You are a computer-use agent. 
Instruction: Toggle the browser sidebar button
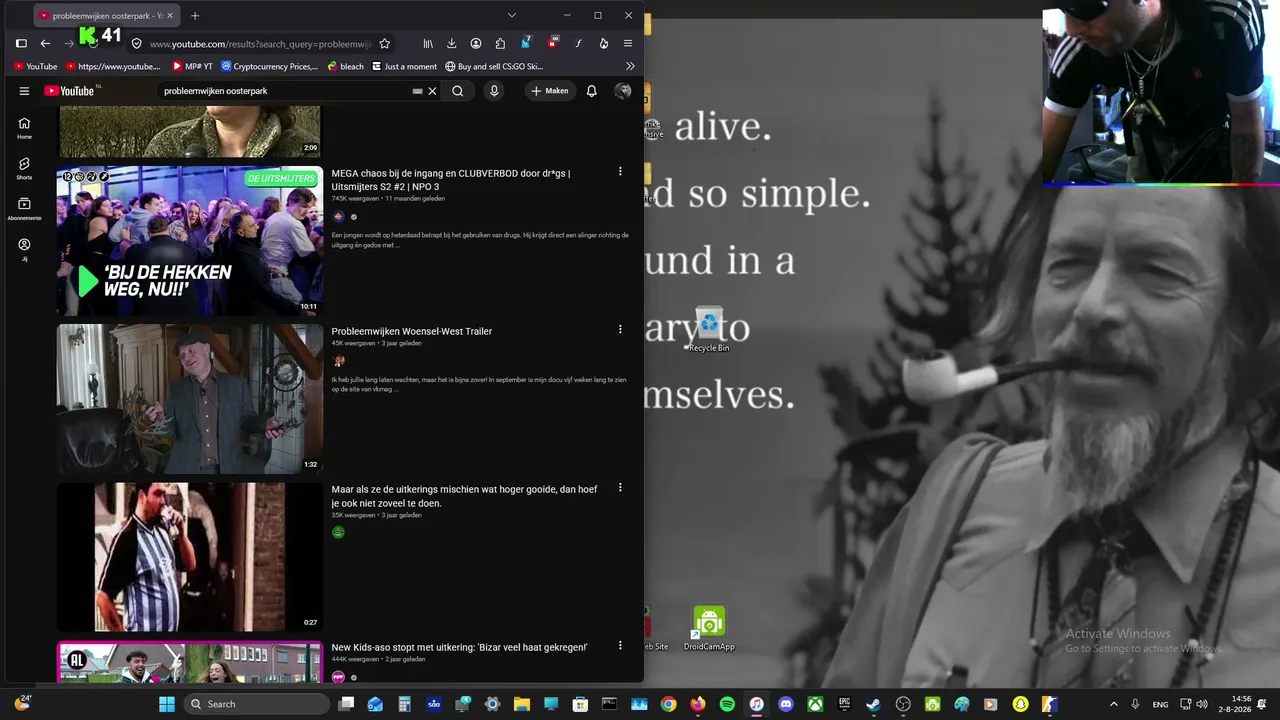coord(21,44)
